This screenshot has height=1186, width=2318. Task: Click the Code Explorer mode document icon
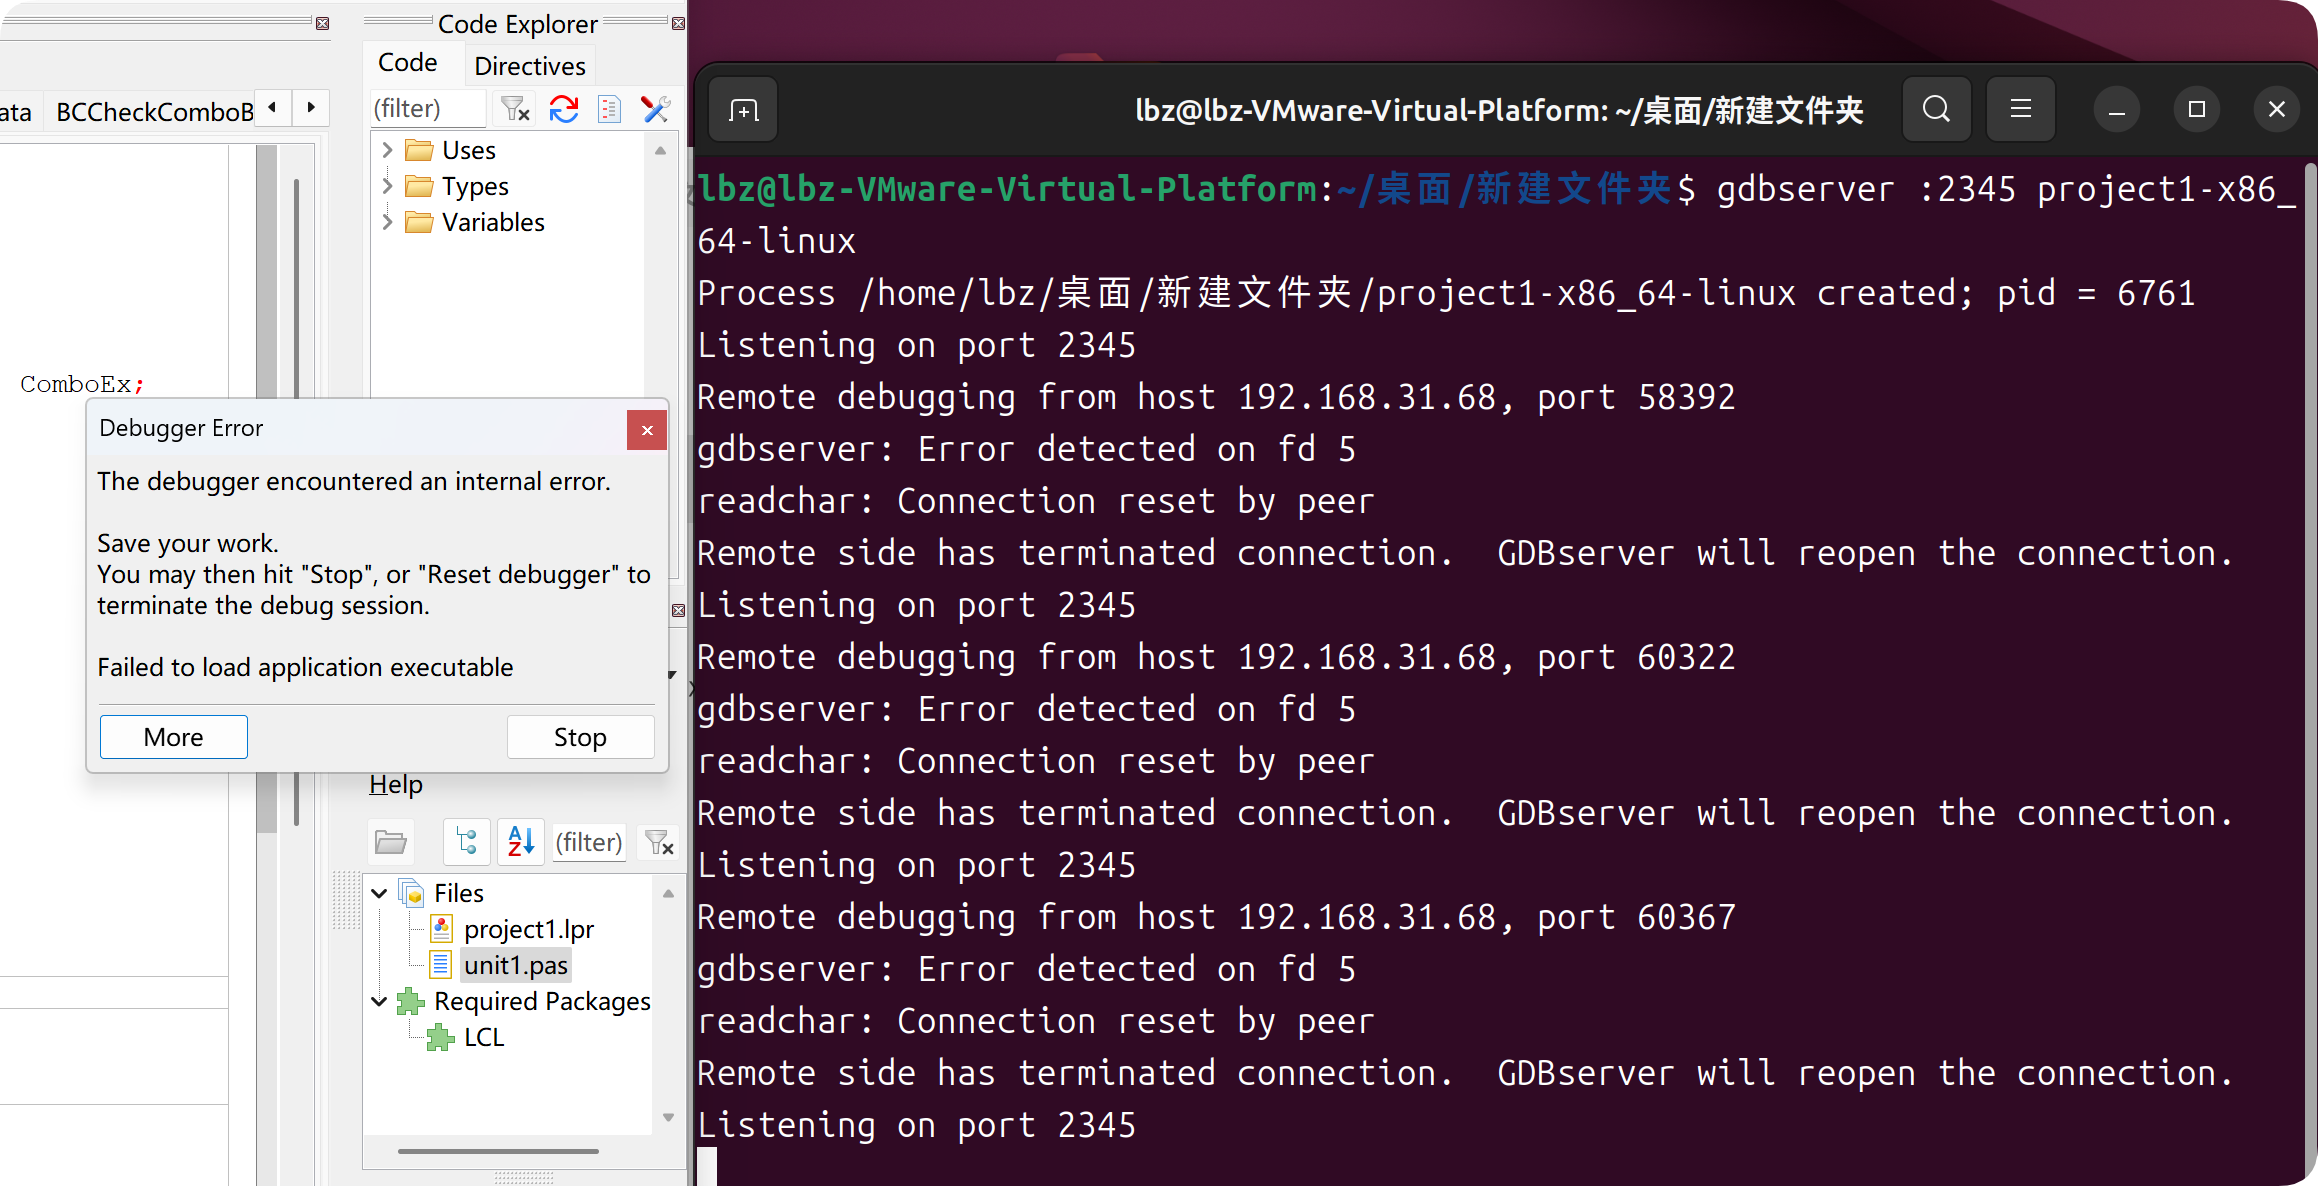(609, 109)
